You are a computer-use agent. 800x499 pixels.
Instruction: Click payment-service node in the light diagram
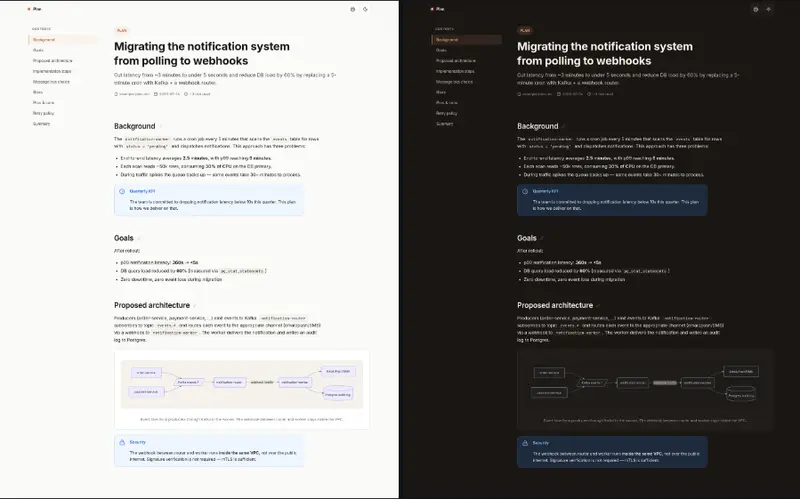[146, 392]
